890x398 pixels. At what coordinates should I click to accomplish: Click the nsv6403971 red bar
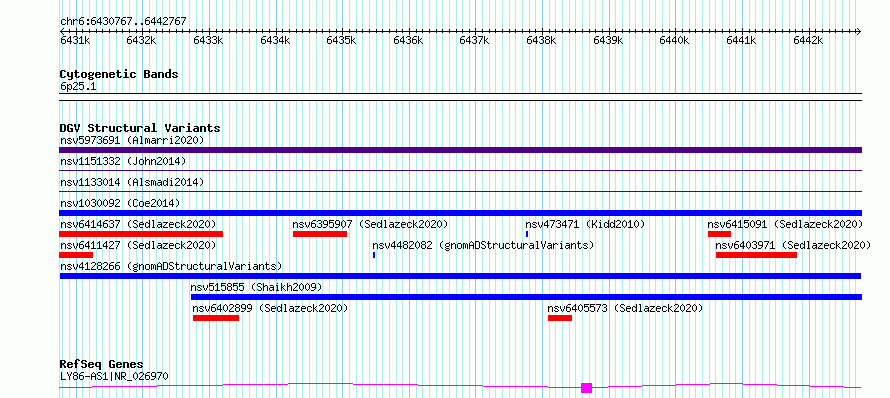[x=756, y=255]
